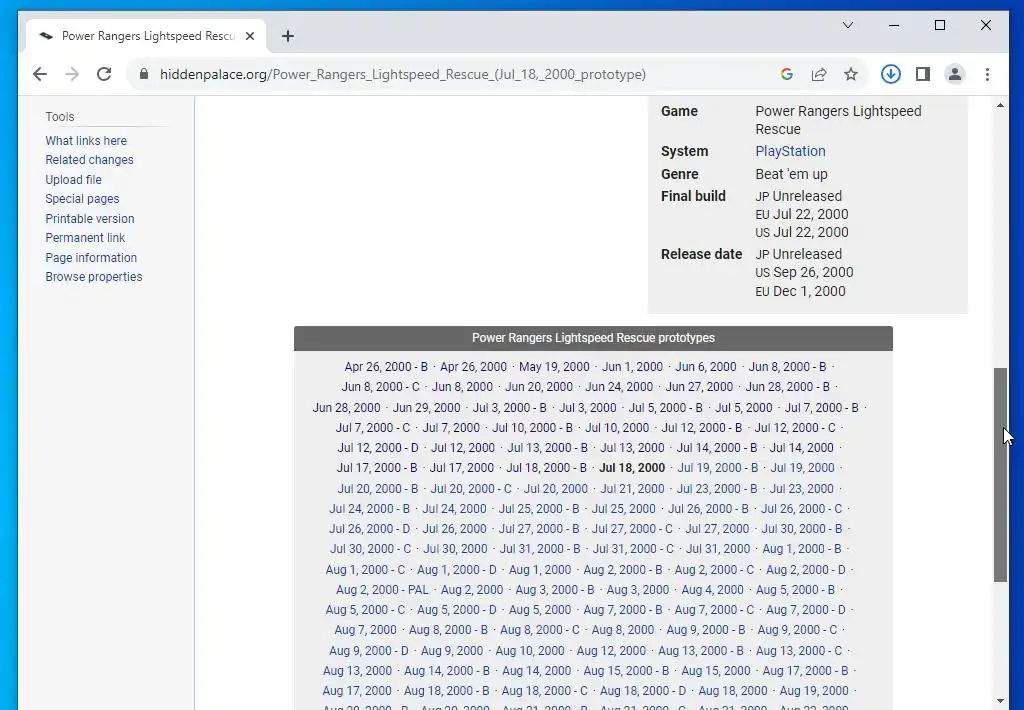Open Browse properties link
Viewport: 1024px width, 710px height.
tap(93, 277)
